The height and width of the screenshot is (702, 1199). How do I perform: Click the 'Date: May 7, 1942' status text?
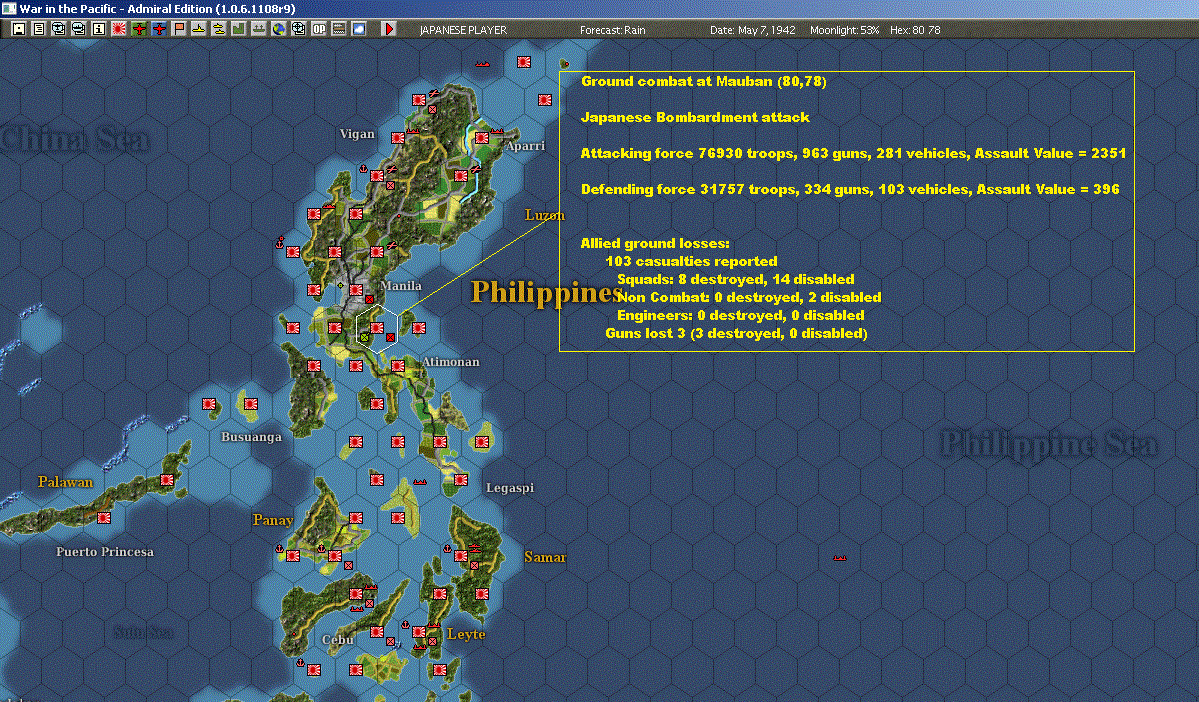pos(752,30)
